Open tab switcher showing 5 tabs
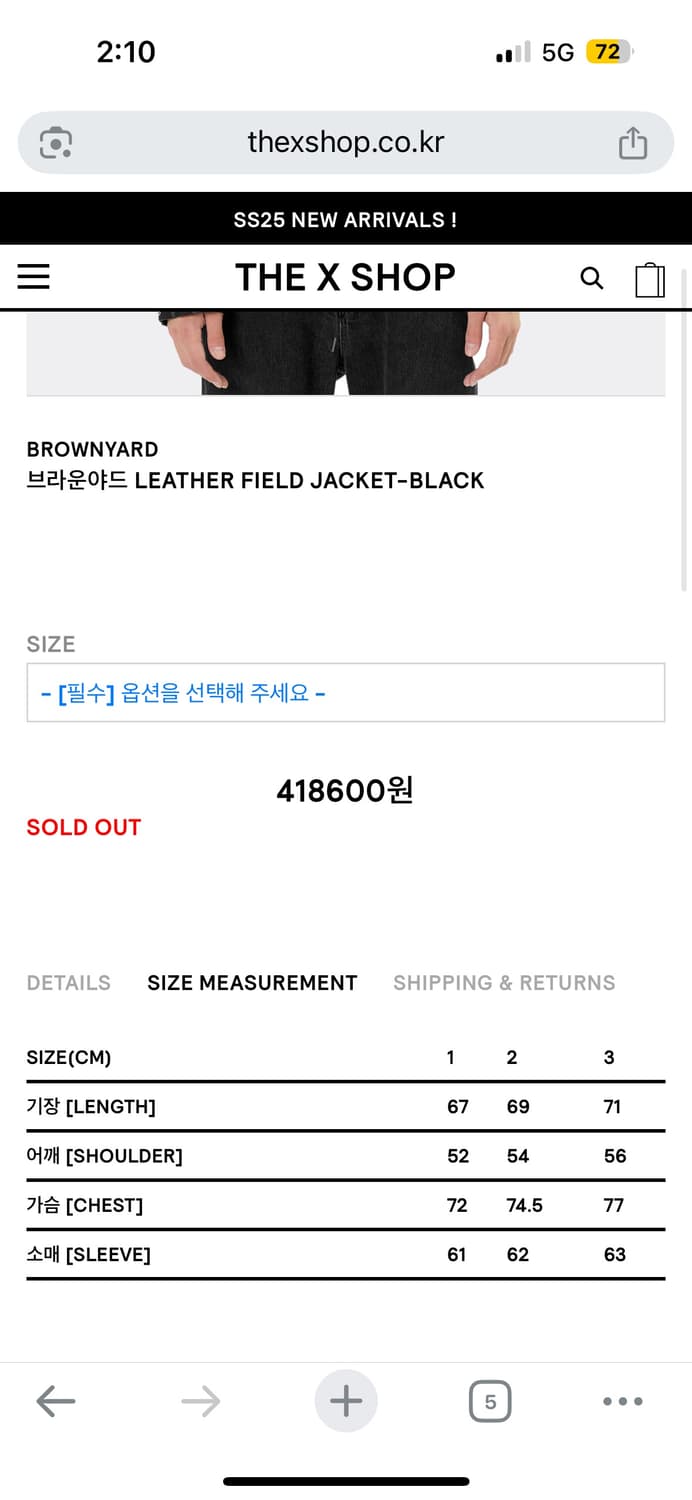692x1500 pixels. [x=490, y=1401]
